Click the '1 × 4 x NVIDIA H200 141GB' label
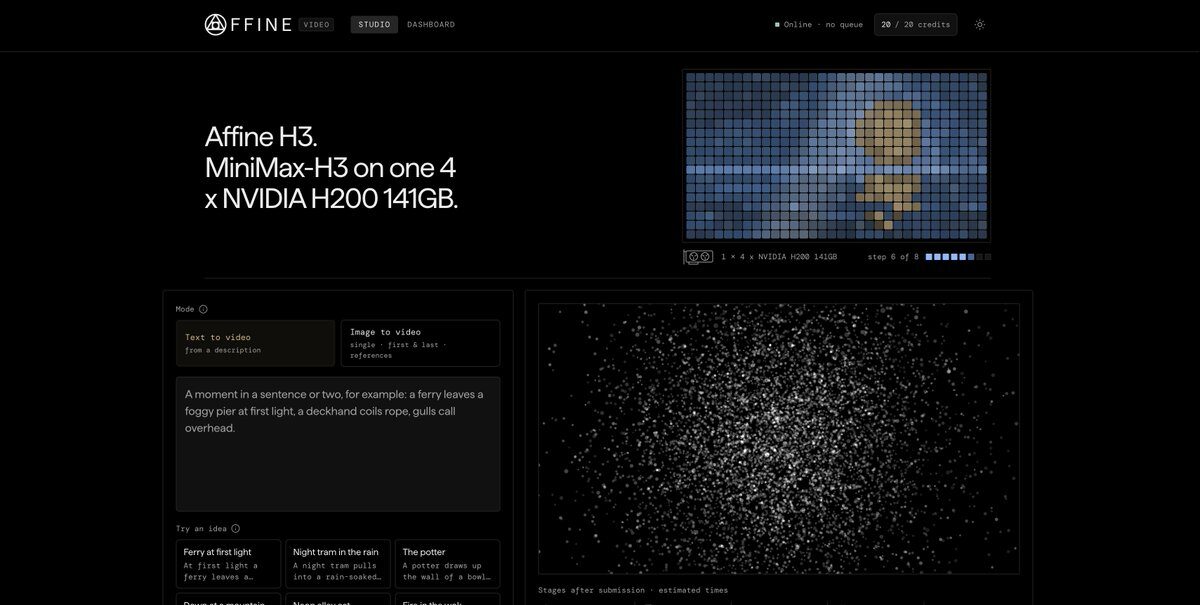1200x605 pixels. pos(779,257)
